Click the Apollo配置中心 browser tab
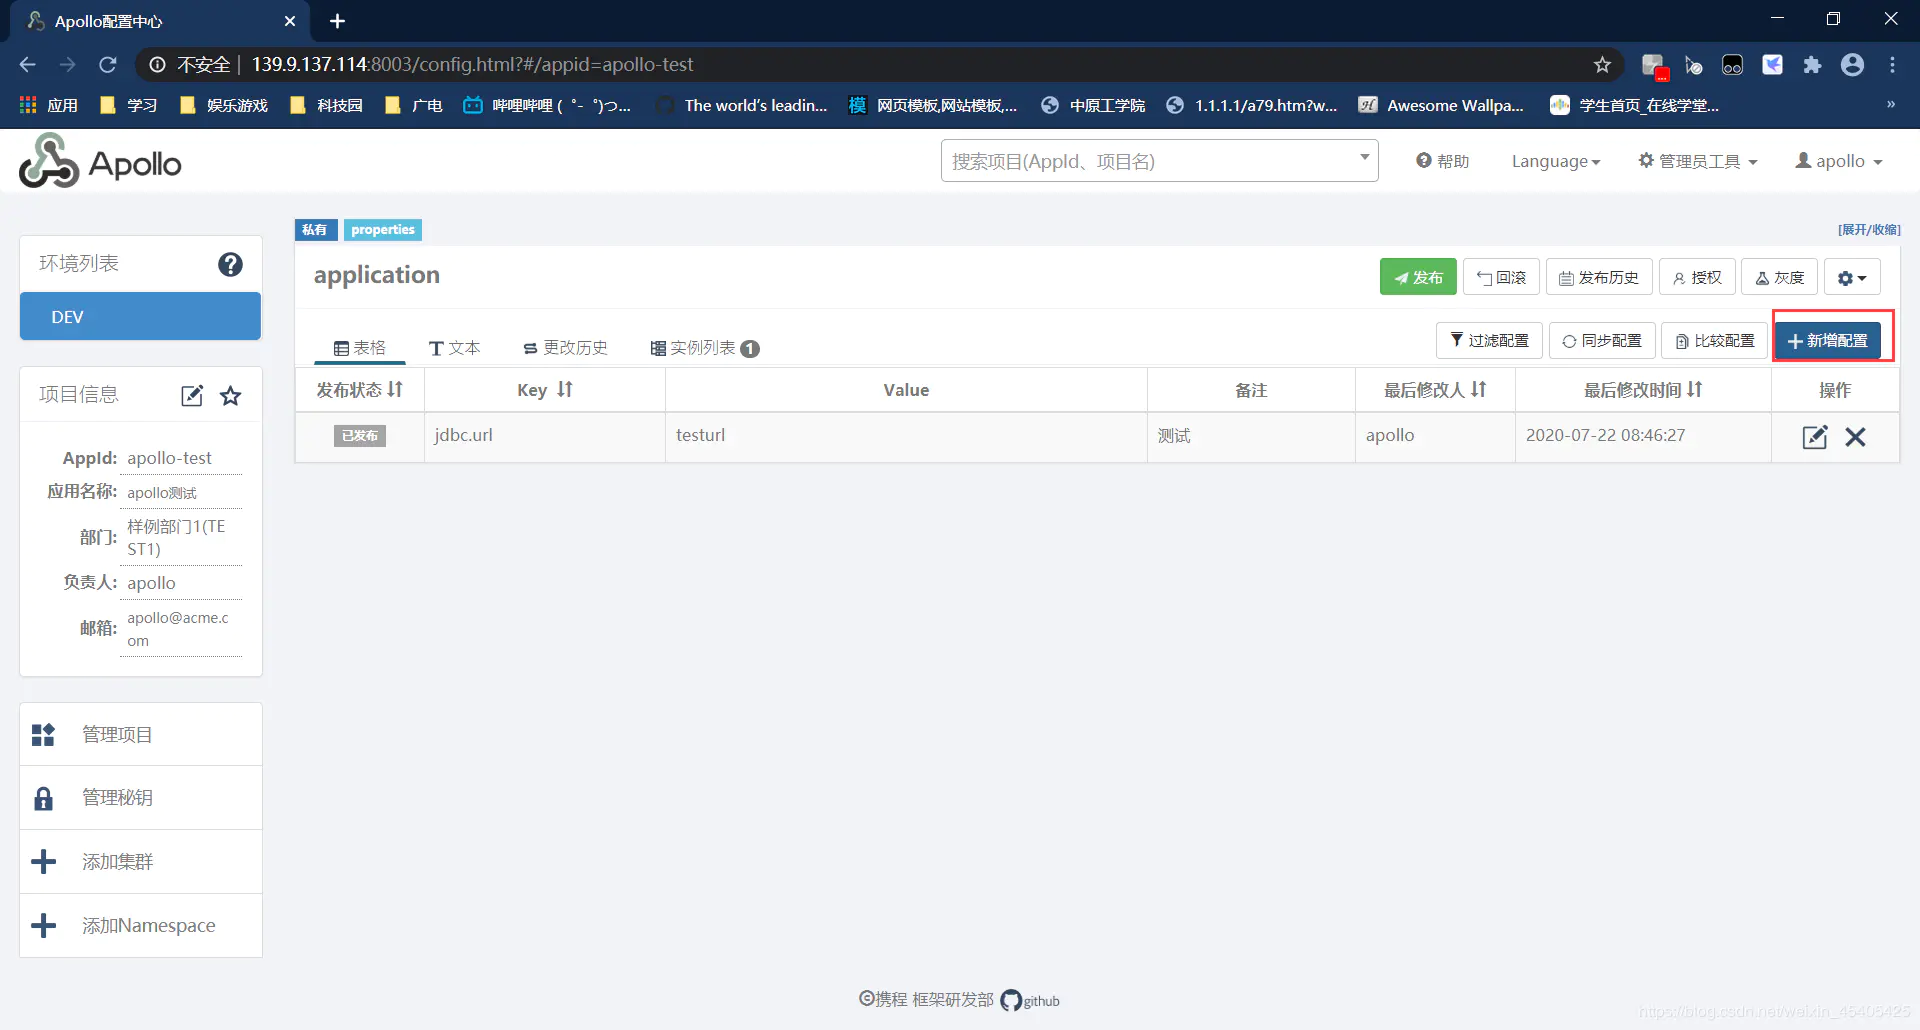Viewport: 1920px width, 1030px height. point(160,21)
